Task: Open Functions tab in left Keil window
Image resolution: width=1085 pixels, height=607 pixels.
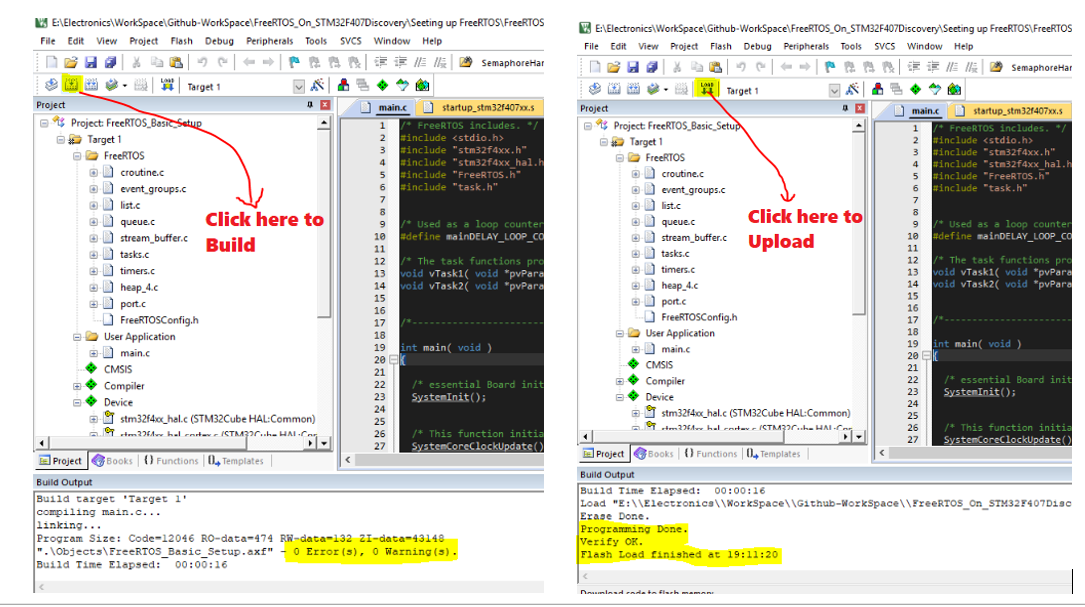Action: coord(171,461)
